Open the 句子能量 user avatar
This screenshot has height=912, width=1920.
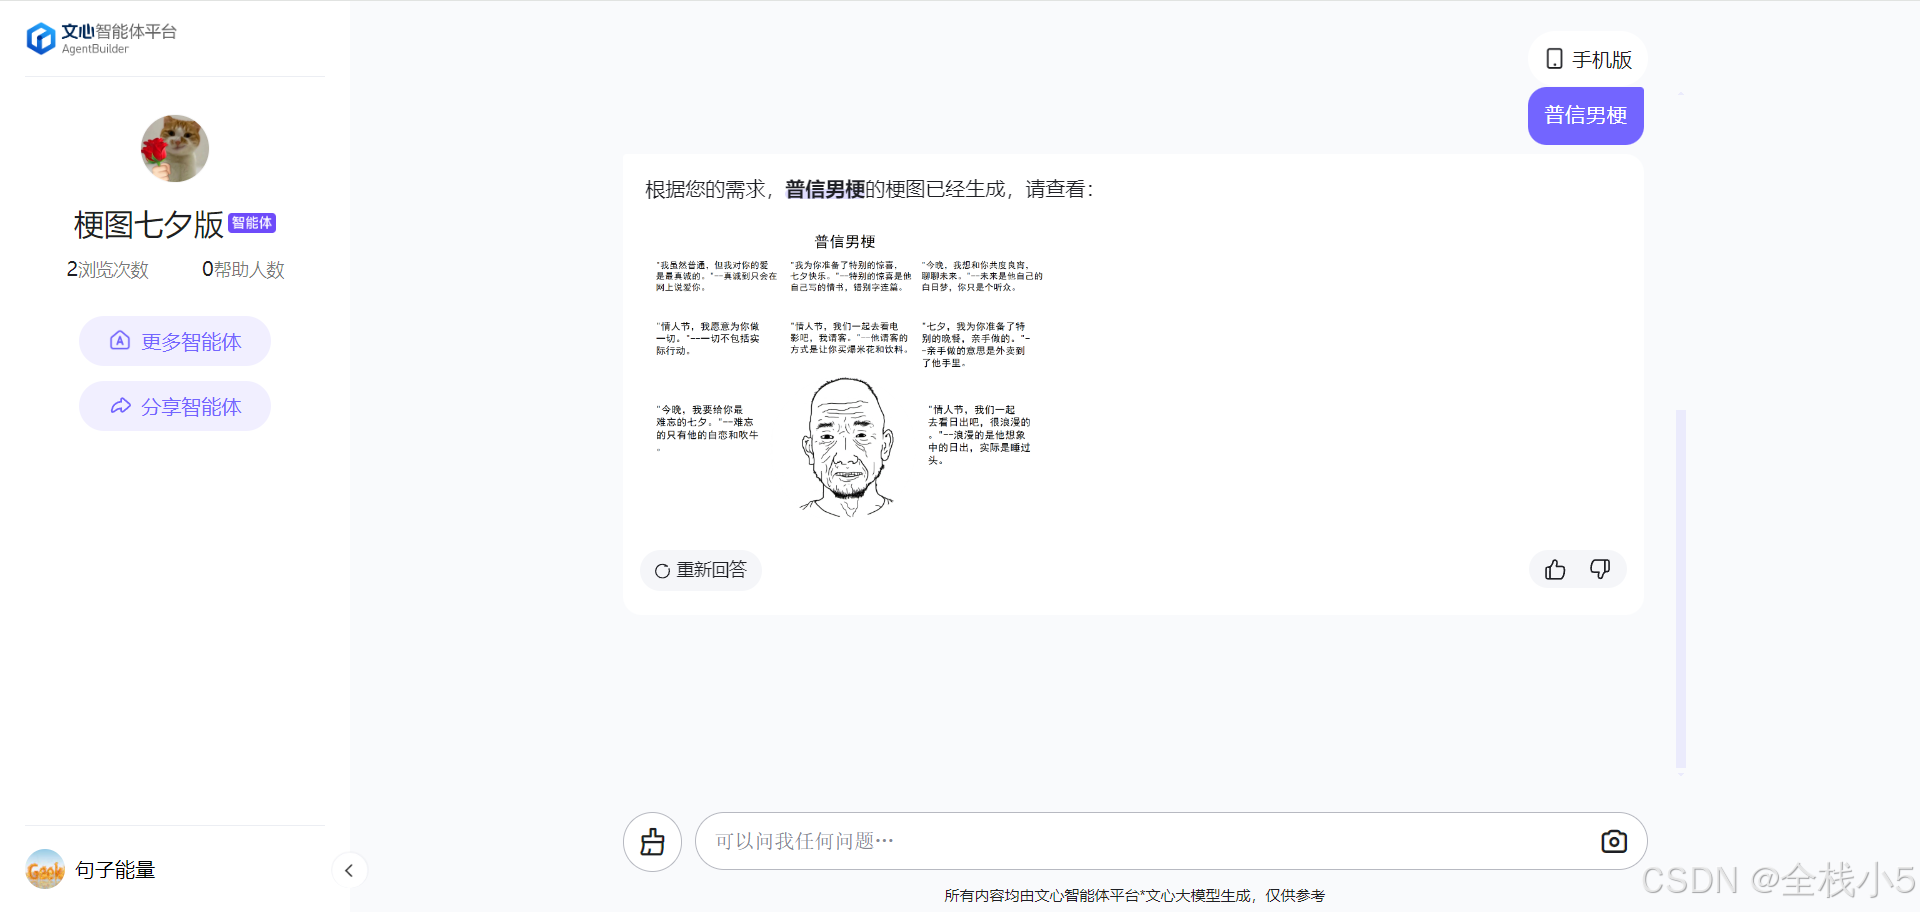pyautogui.click(x=45, y=869)
